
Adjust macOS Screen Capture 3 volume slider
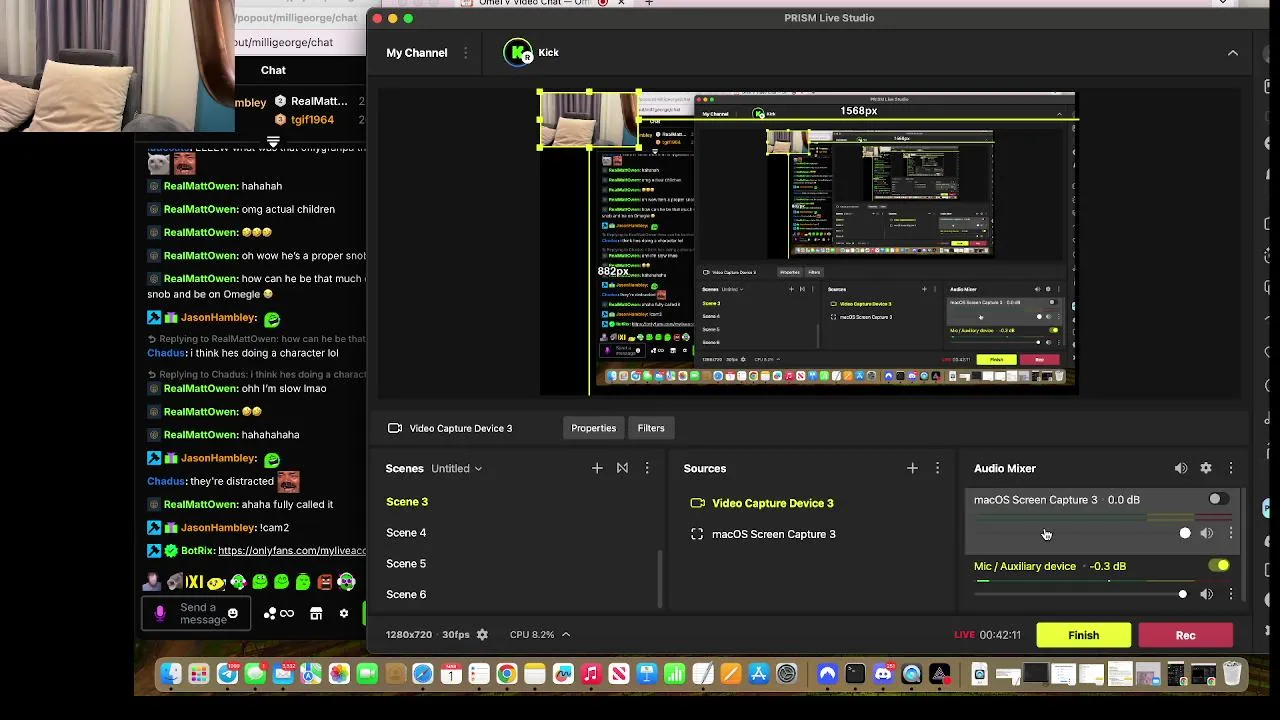click(1081, 534)
